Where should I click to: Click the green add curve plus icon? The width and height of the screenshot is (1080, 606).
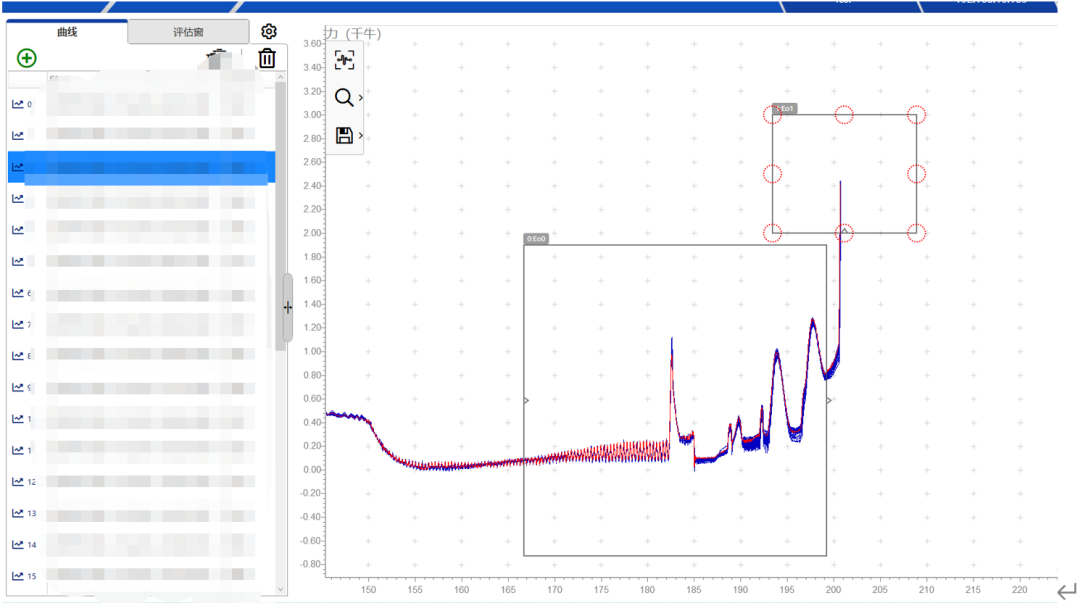point(27,58)
